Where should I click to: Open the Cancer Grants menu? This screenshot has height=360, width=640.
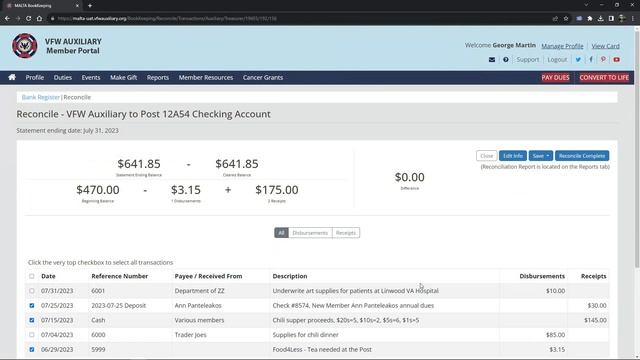pos(263,77)
